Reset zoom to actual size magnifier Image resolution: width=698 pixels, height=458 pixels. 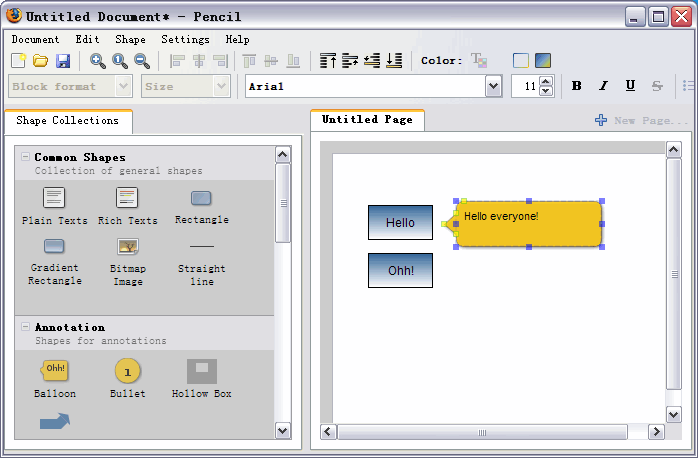click(x=120, y=61)
